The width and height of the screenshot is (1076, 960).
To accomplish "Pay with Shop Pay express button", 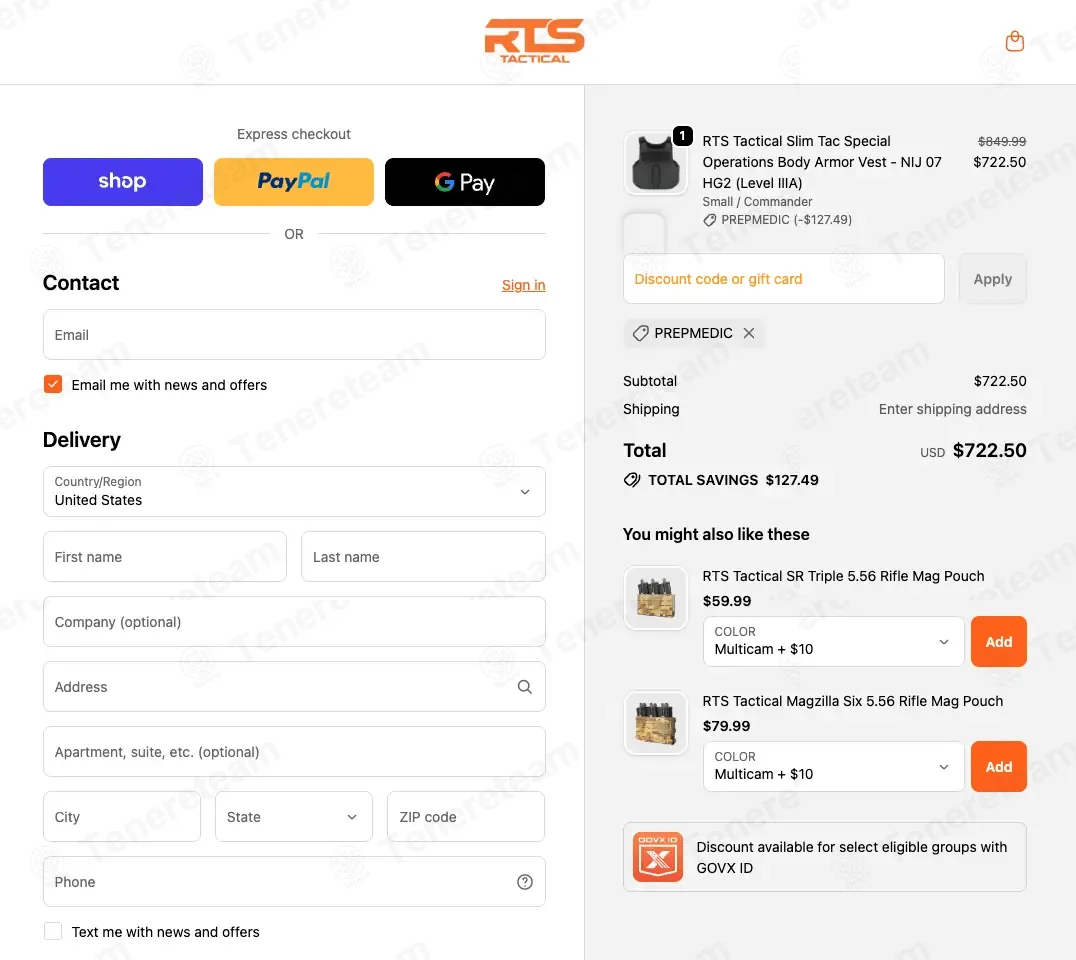I will click(123, 182).
